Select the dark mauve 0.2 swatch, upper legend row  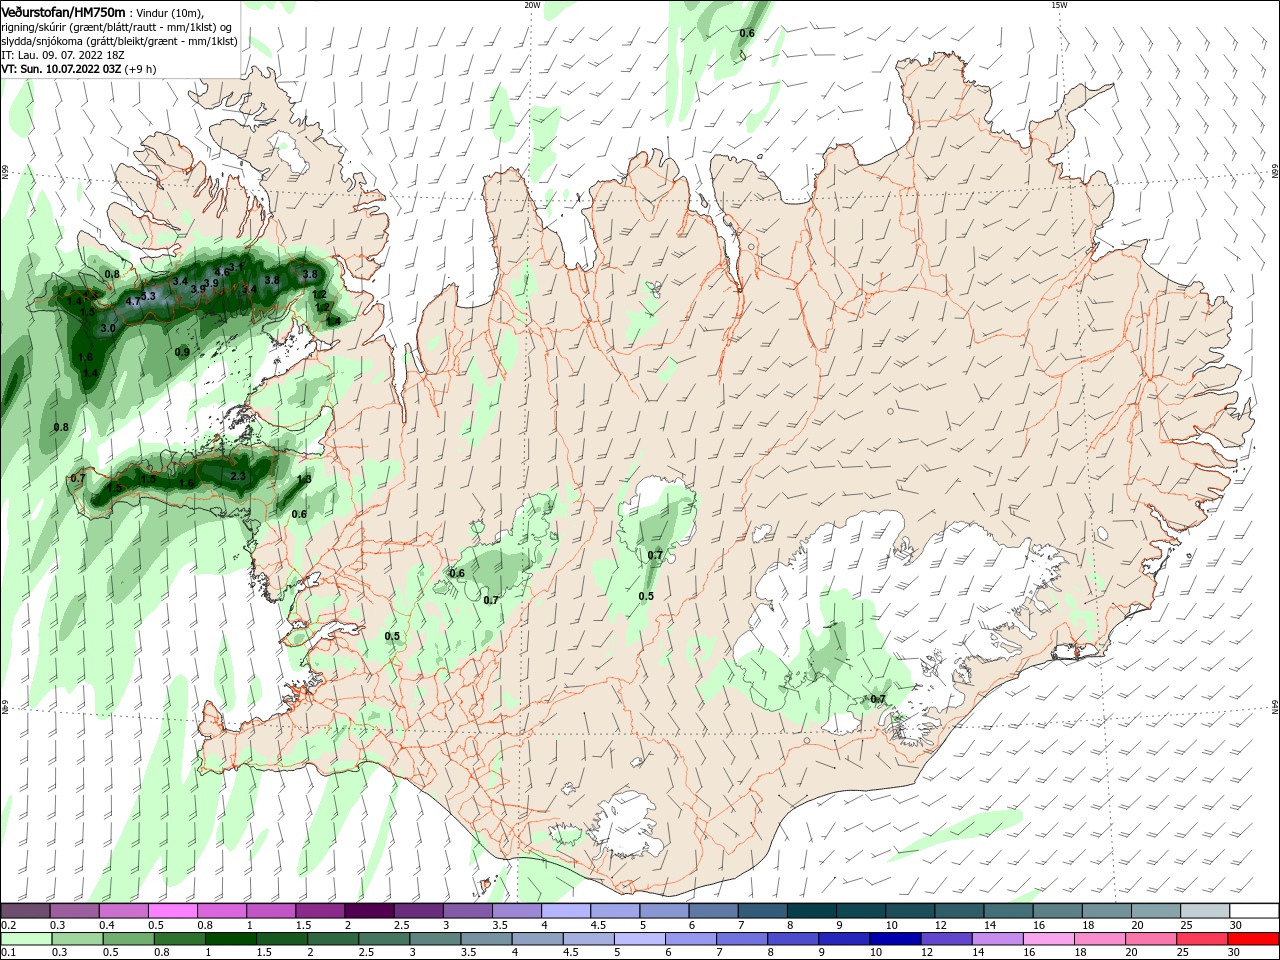click(25, 911)
